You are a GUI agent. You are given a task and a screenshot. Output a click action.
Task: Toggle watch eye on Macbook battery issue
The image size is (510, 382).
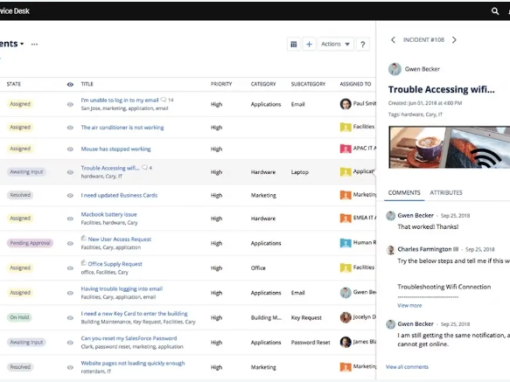[x=70, y=219]
